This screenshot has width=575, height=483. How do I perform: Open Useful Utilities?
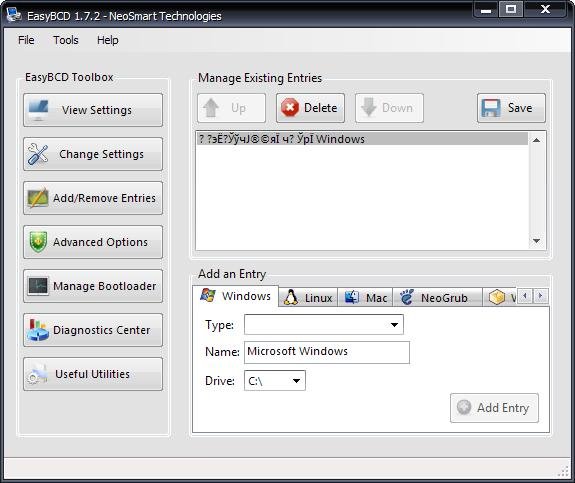(93, 374)
